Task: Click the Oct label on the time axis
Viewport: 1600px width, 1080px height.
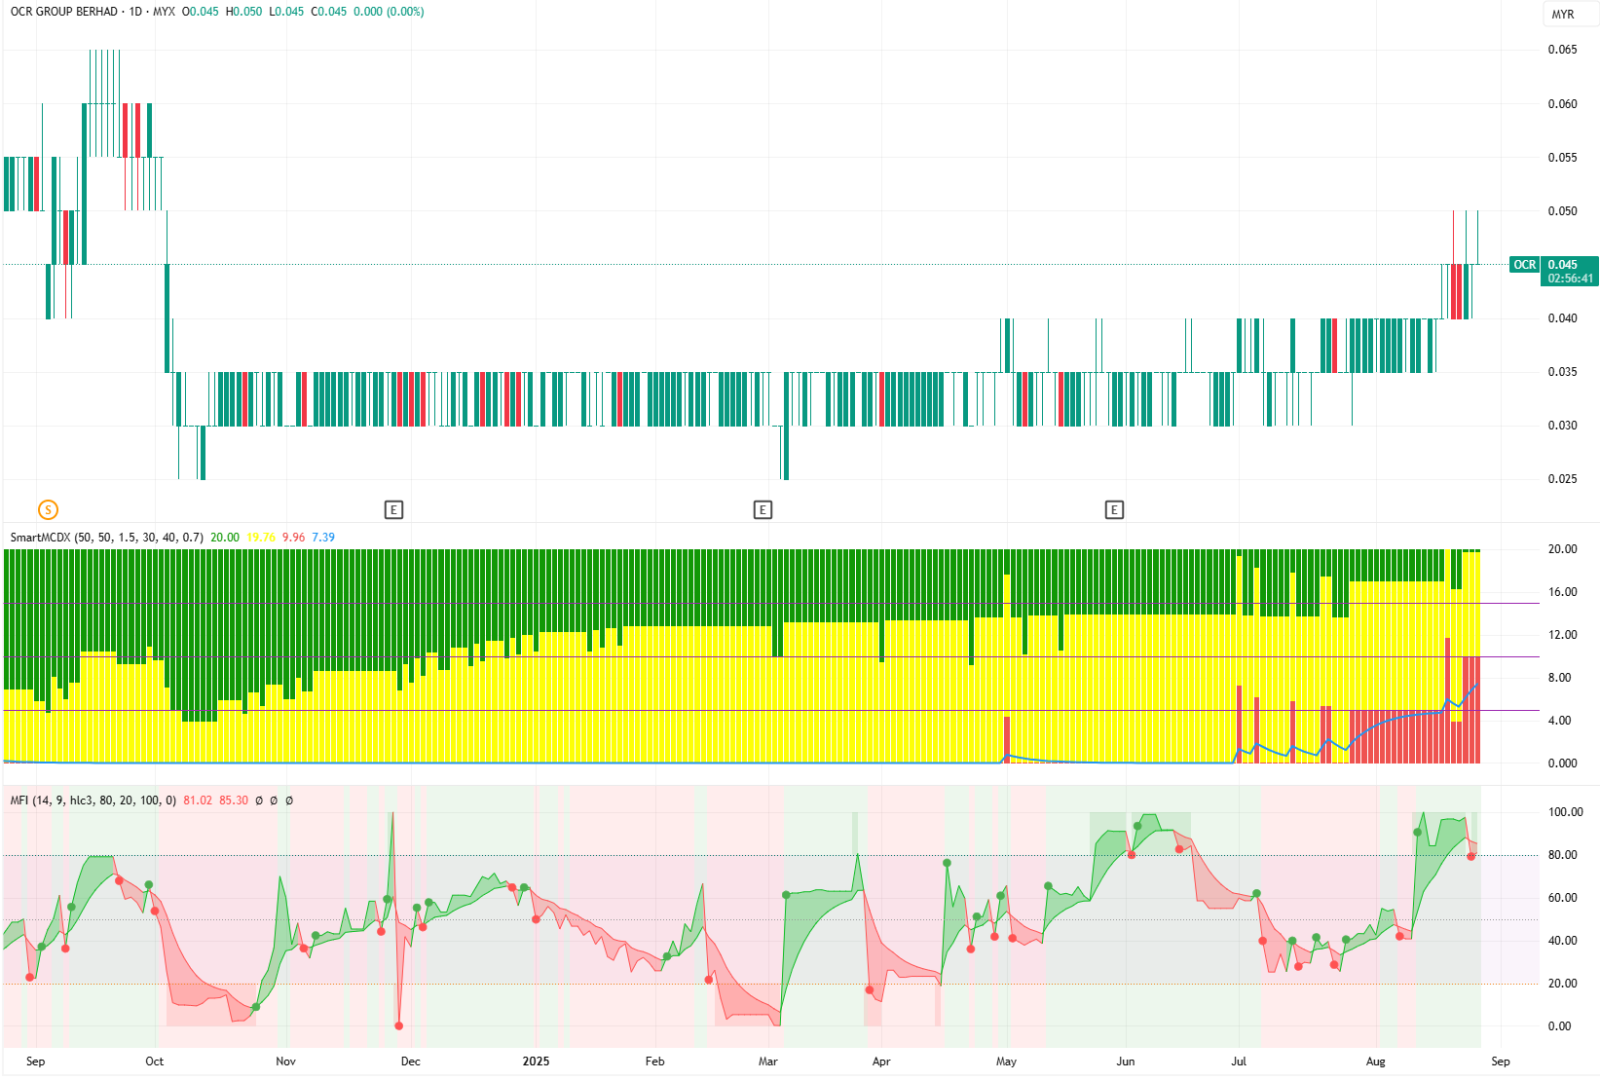Action: pos(154,1062)
